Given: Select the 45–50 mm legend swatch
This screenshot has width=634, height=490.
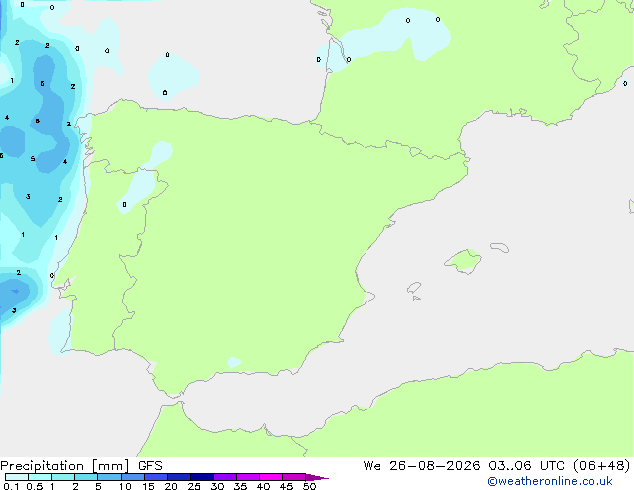Looking at the screenshot, I should point(294,477).
